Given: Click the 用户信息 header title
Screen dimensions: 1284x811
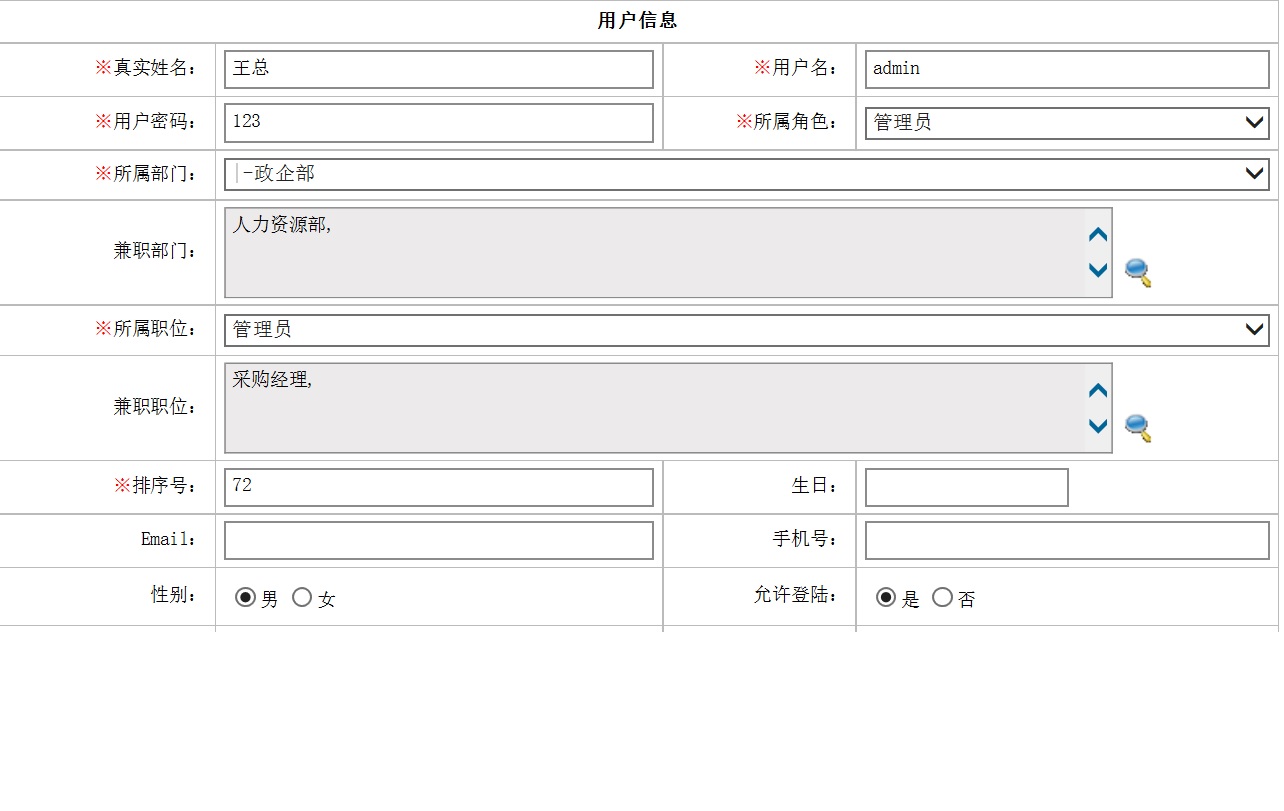Looking at the screenshot, I should click(x=638, y=21).
